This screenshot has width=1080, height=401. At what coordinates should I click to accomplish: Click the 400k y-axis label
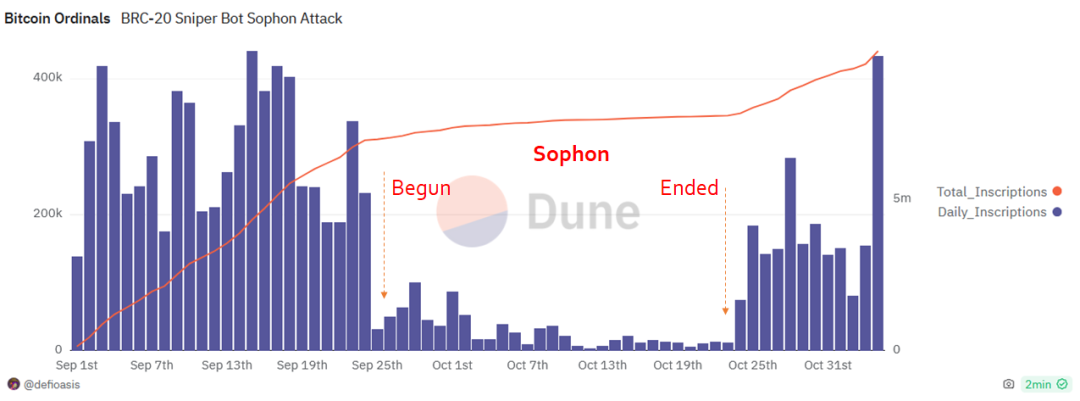pyautogui.click(x=47, y=78)
